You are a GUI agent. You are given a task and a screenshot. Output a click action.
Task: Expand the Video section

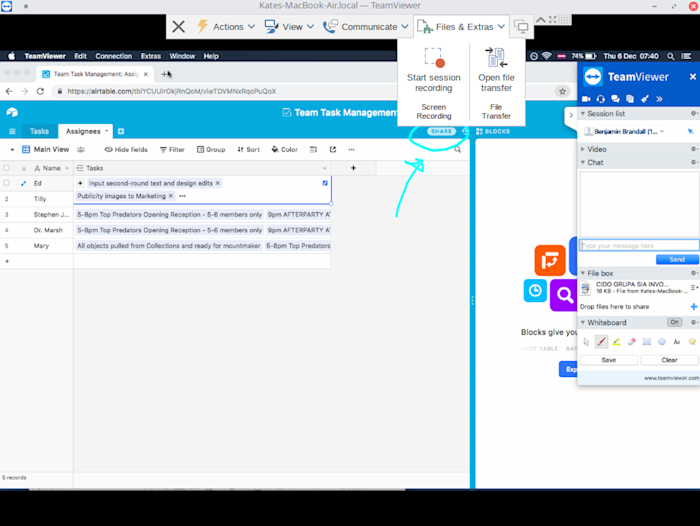(583, 149)
